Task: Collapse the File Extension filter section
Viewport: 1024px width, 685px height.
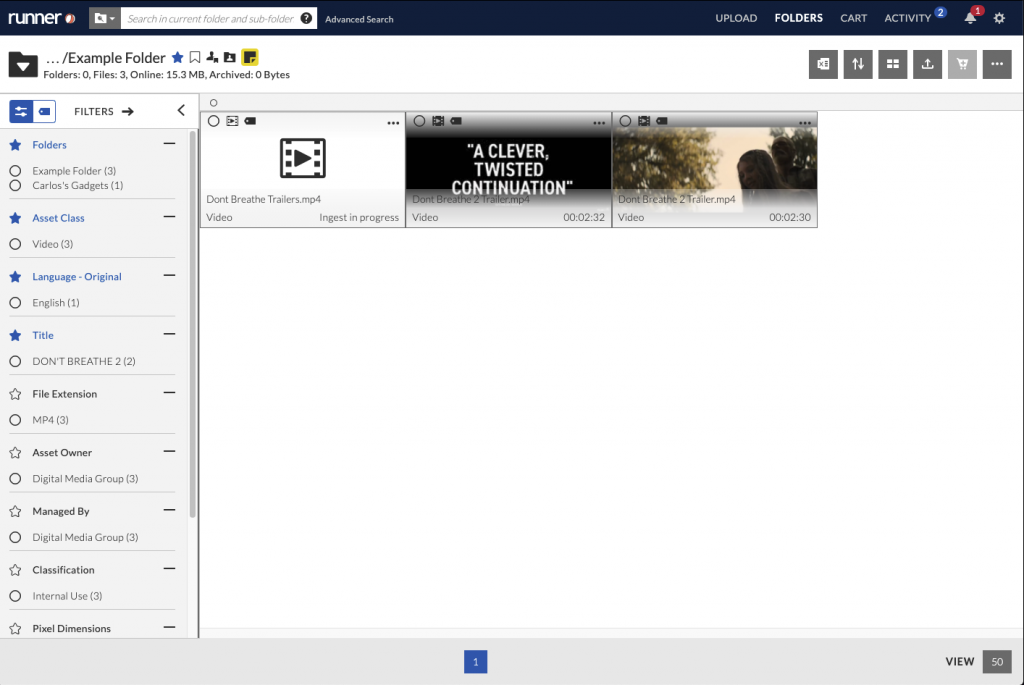Action: 169,392
